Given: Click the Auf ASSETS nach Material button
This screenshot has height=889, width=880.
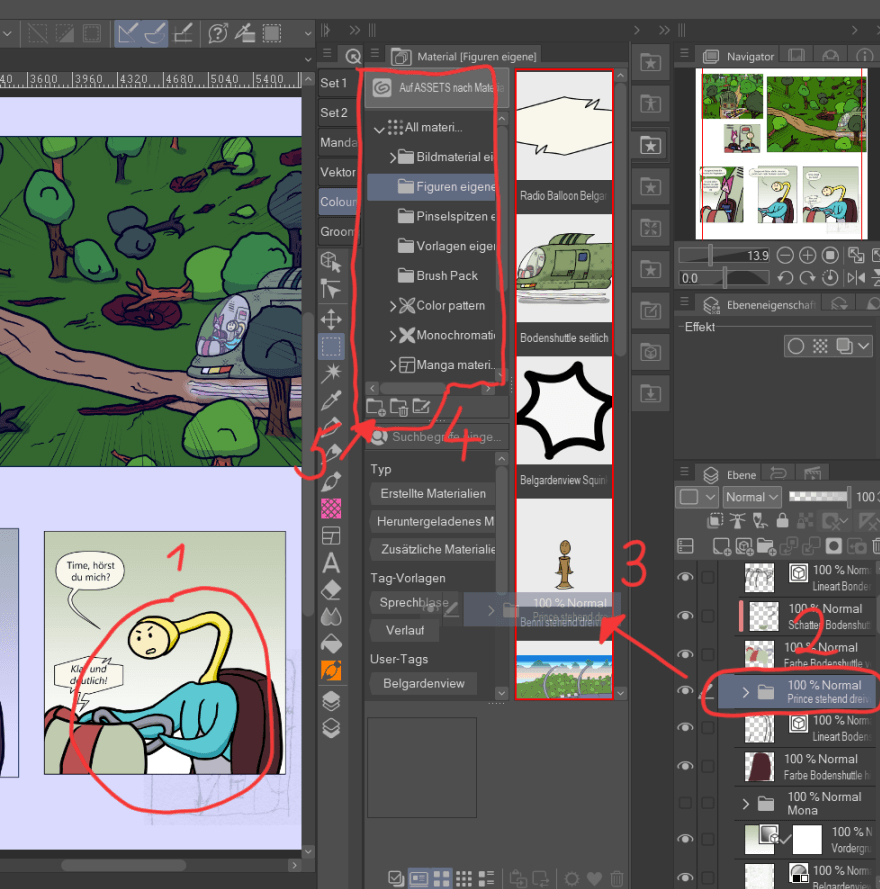Looking at the screenshot, I should [436, 88].
